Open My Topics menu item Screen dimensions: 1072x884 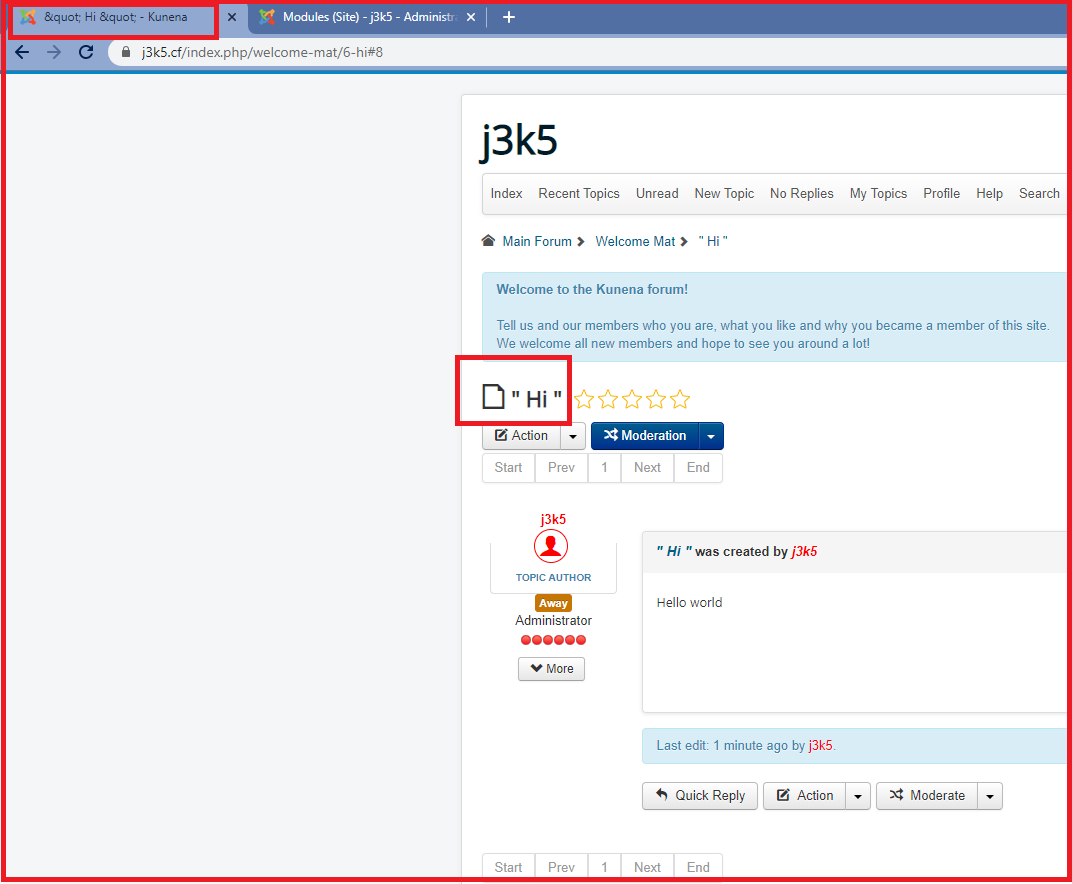(878, 193)
